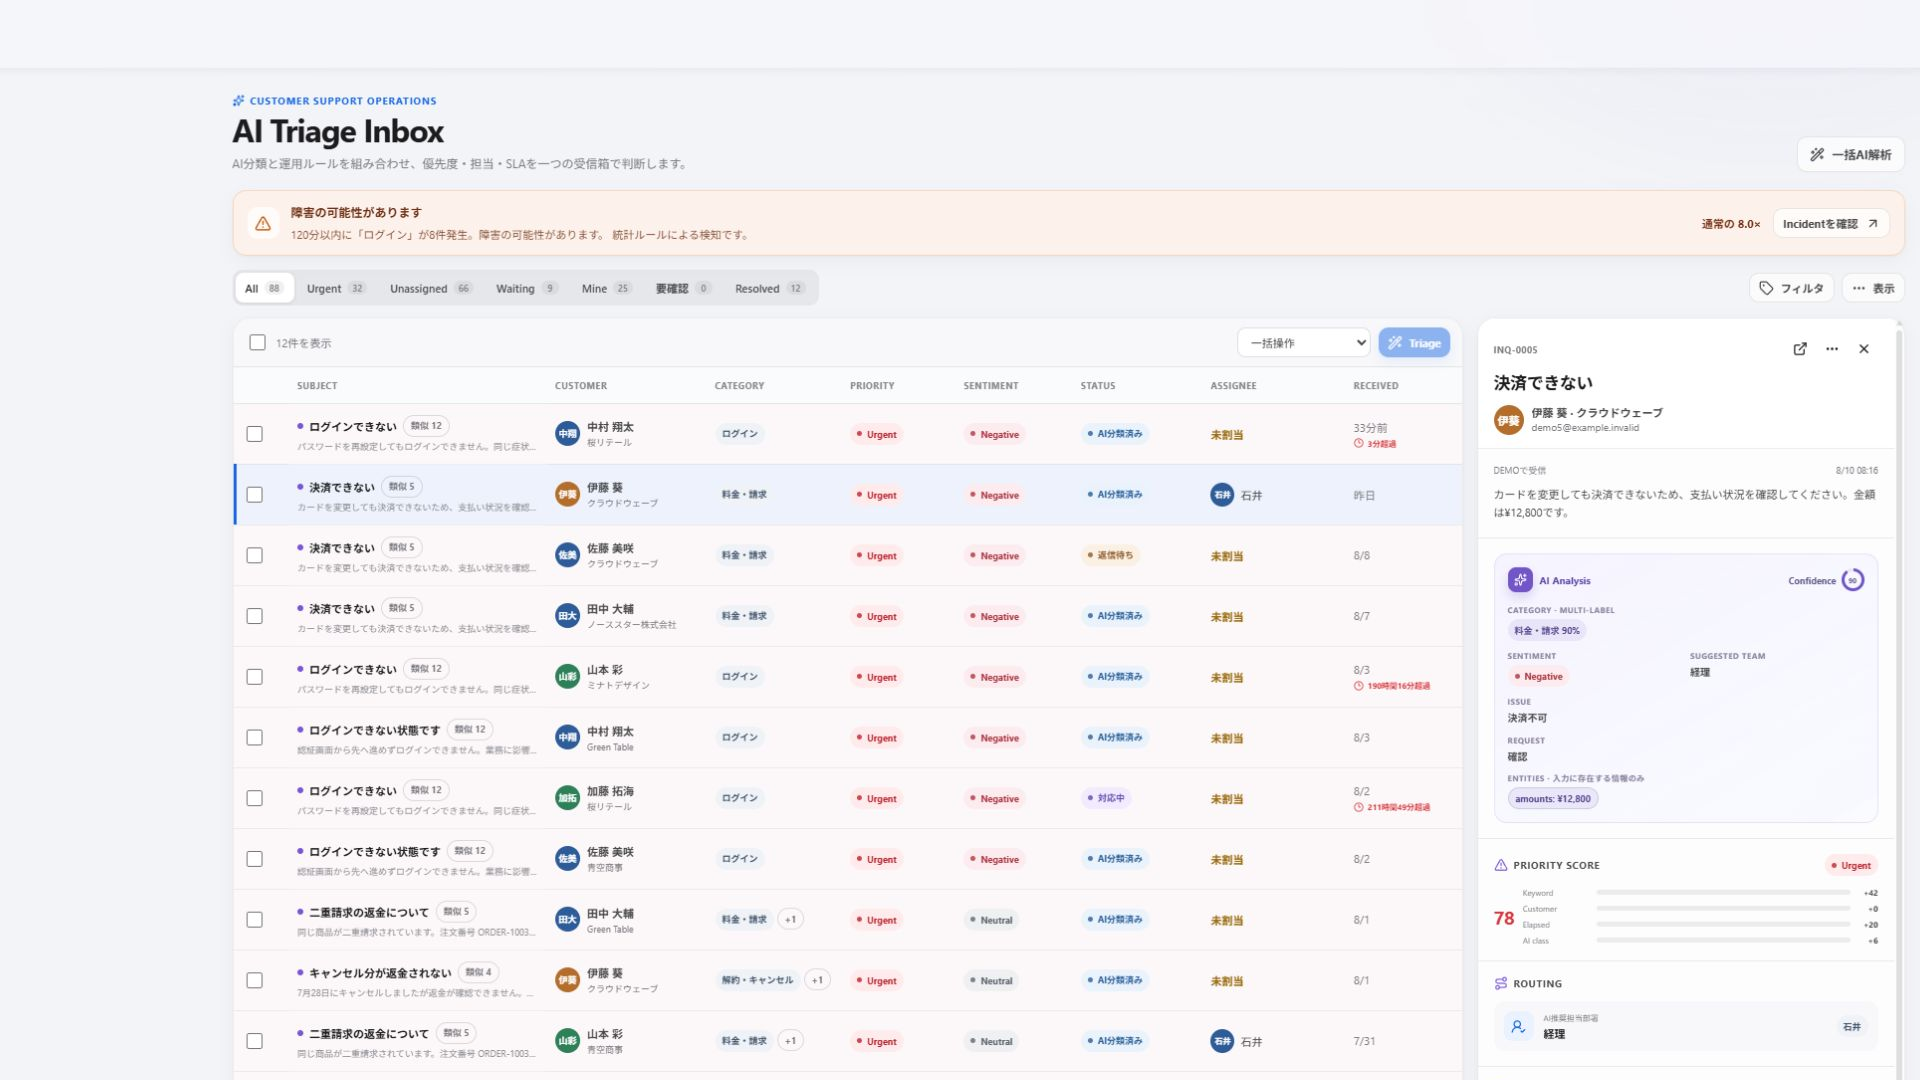Check the first ログインできない row checkbox
1920x1080 pixels.
(x=255, y=434)
